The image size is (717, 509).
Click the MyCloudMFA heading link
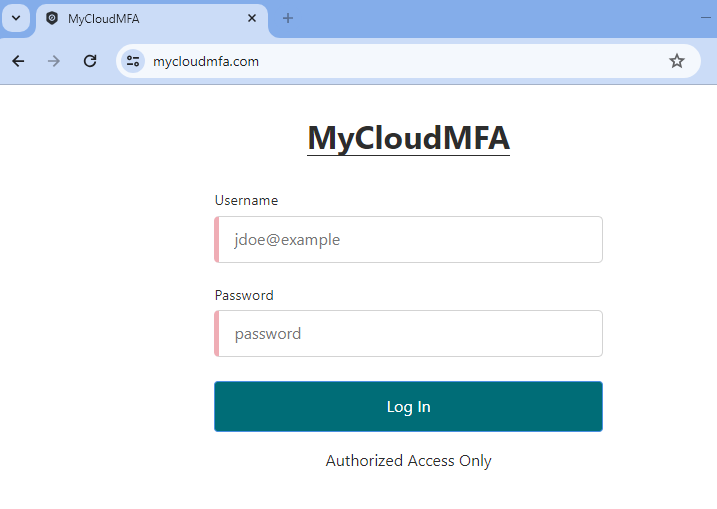point(408,138)
